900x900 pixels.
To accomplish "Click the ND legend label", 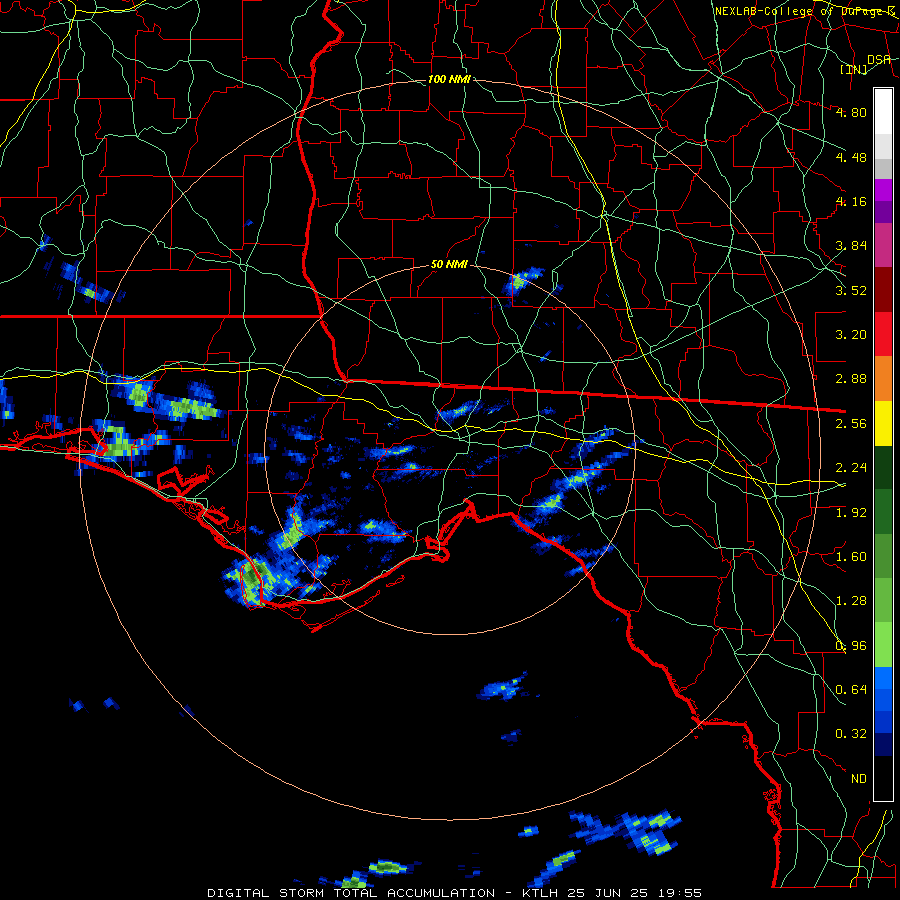I will (x=859, y=779).
